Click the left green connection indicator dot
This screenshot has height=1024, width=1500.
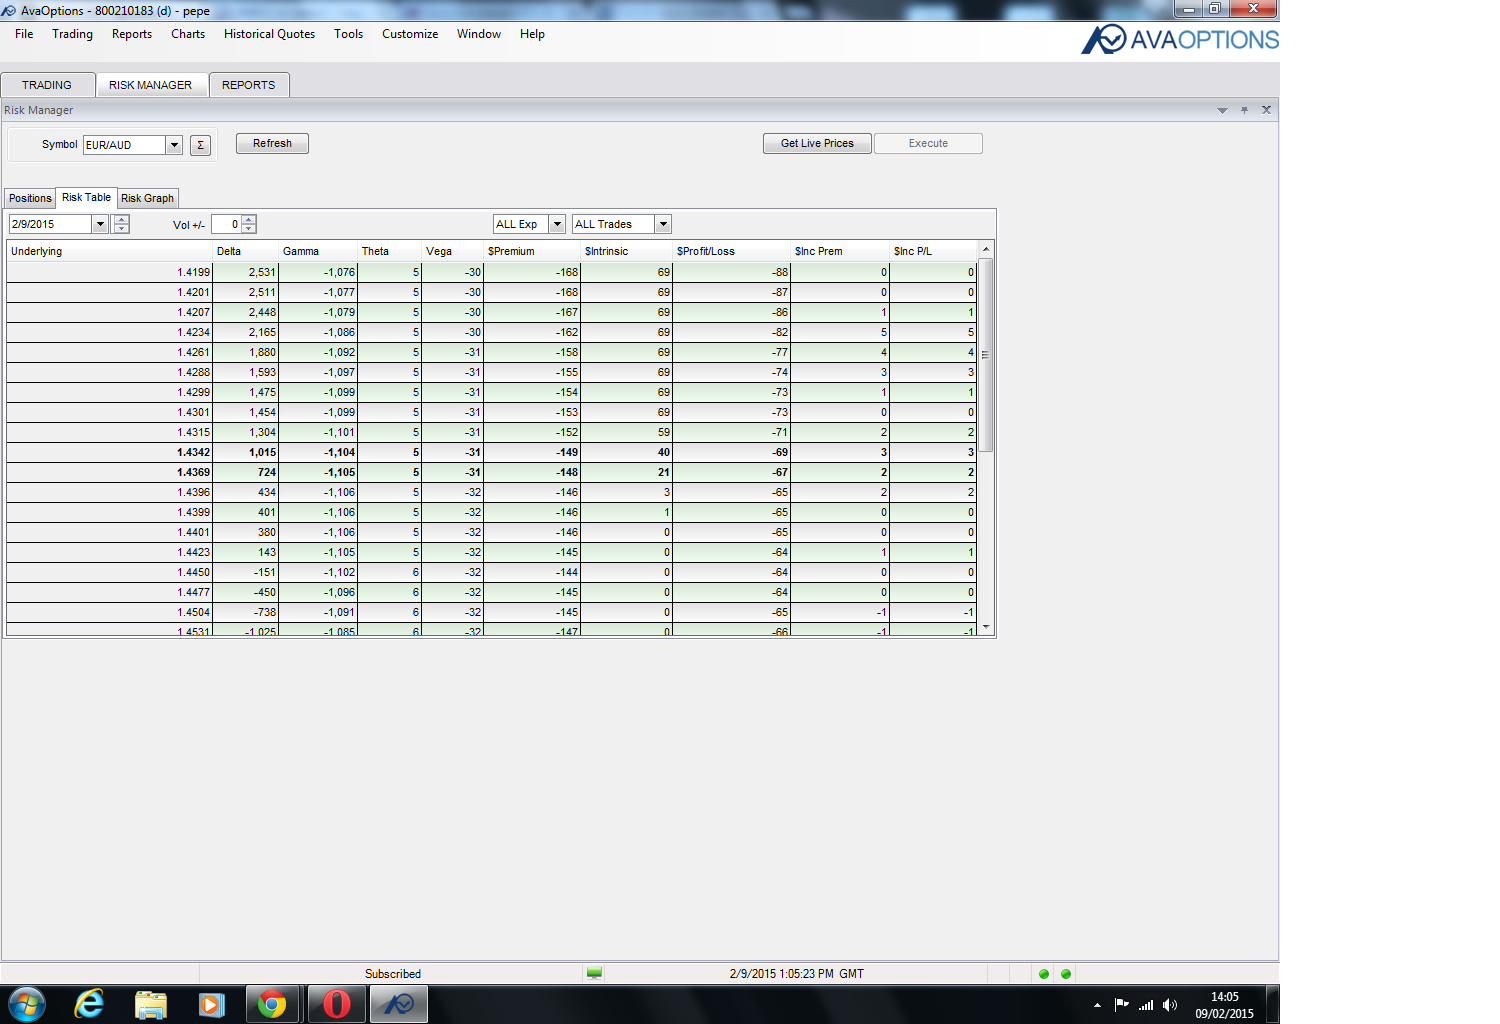[1044, 974]
